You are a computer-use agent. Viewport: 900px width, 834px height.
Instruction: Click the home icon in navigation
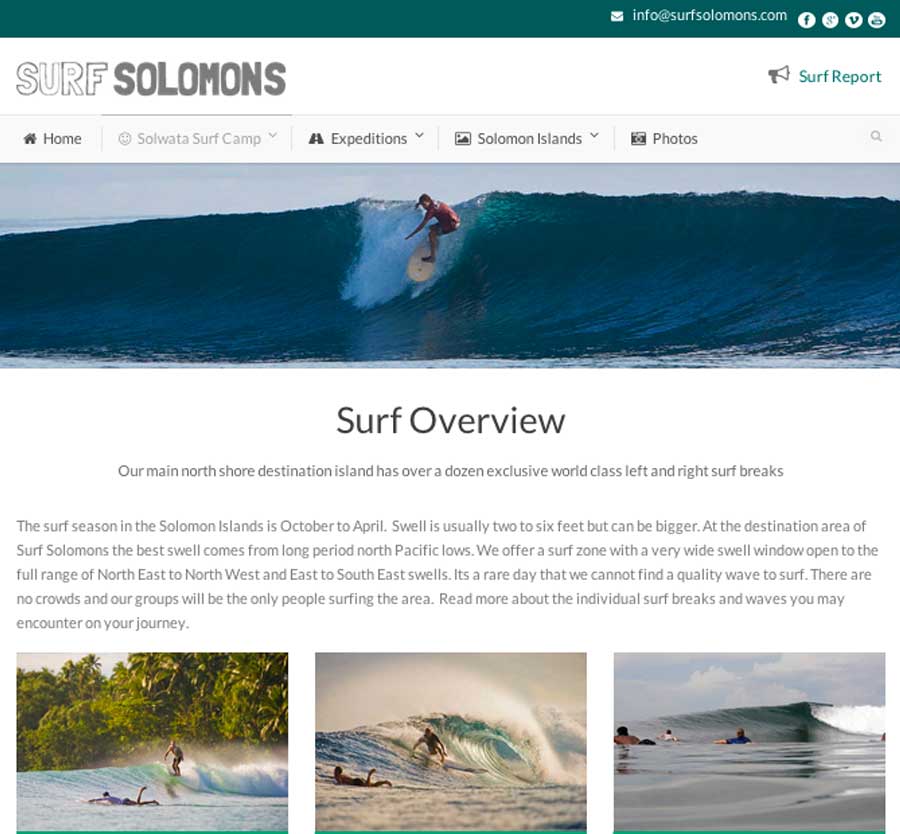(x=30, y=138)
